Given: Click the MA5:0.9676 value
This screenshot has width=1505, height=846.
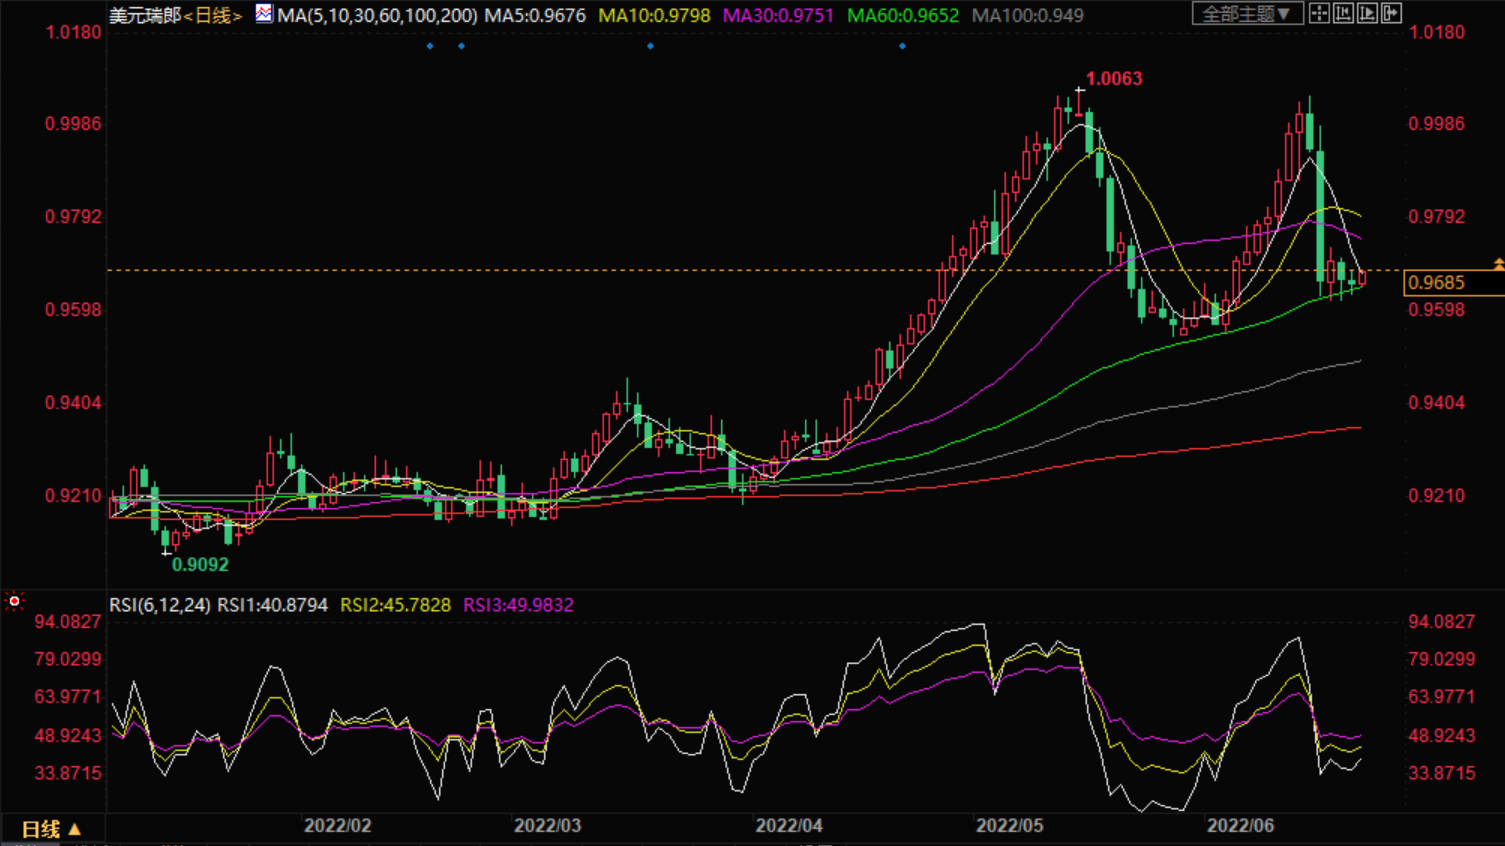Looking at the screenshot, I should coord(535,15).
